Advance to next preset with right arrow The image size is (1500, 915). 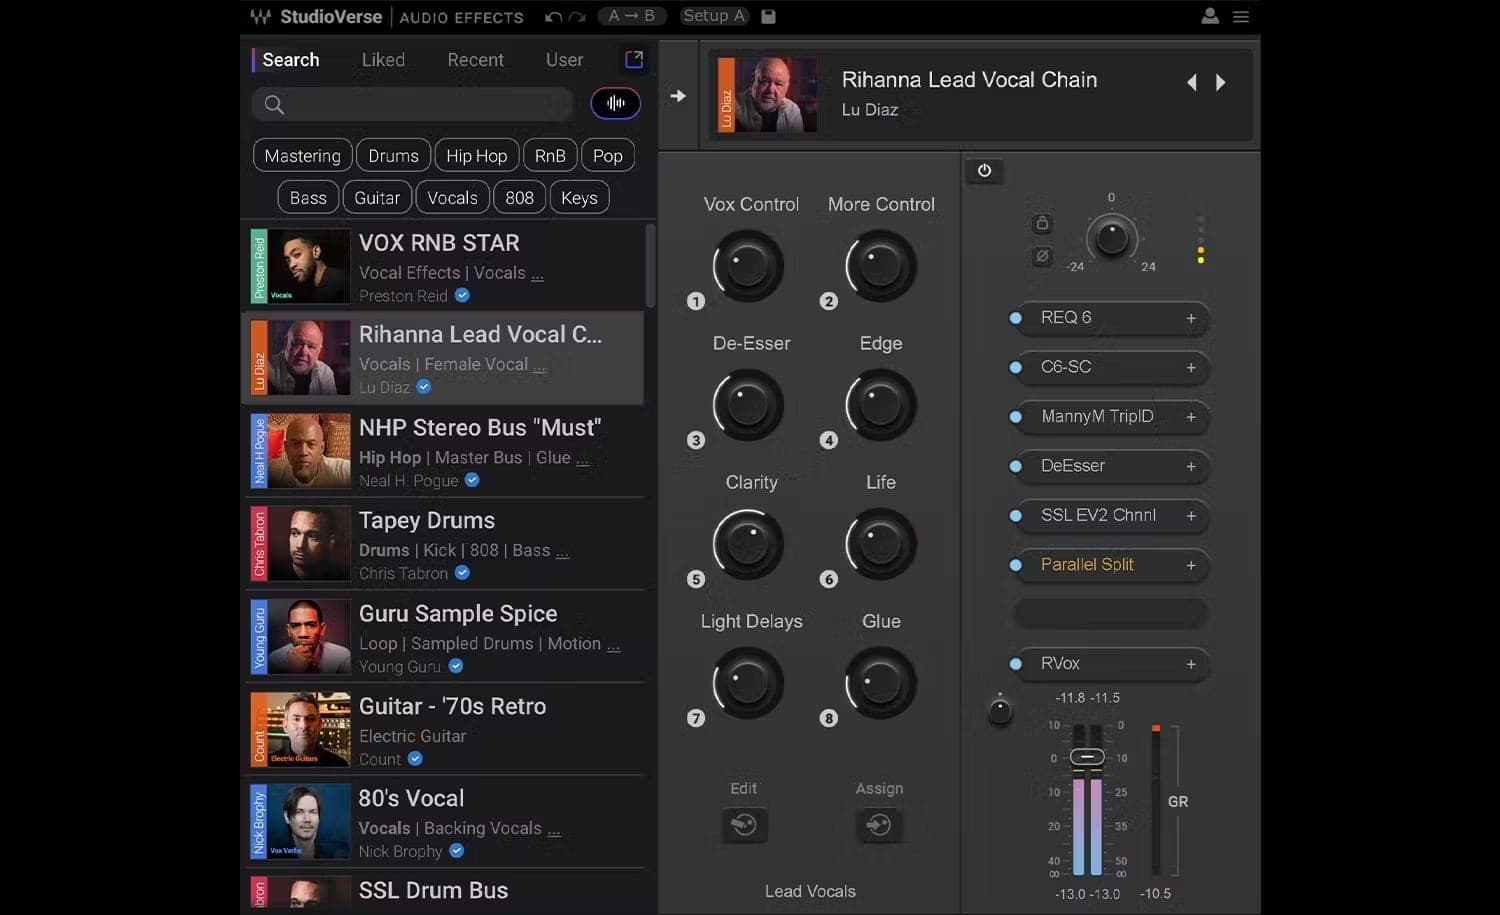[1220, 82]
